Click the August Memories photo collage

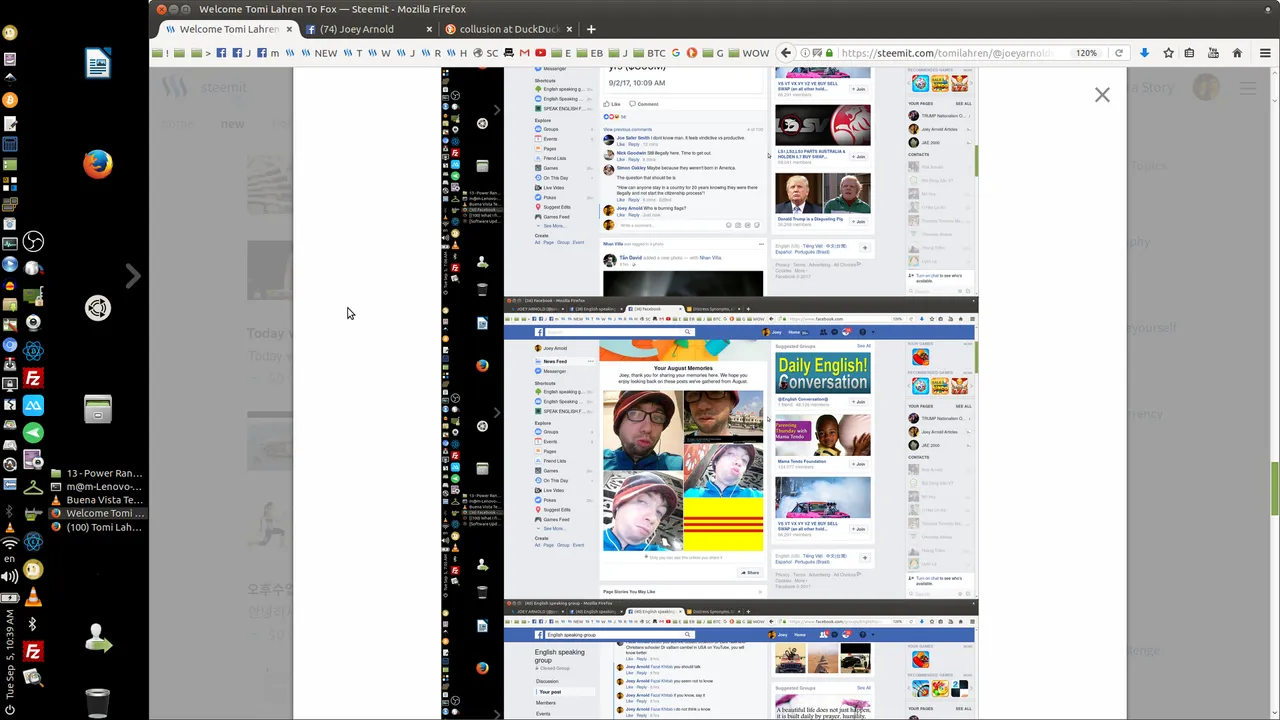point(683,471)
